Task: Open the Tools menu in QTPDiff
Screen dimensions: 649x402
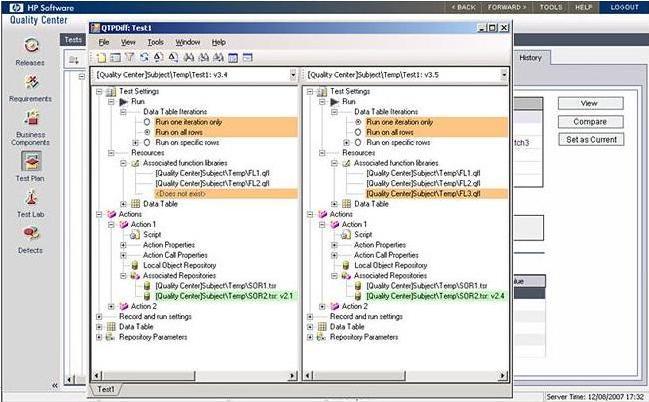Action: tap(156, 42)
